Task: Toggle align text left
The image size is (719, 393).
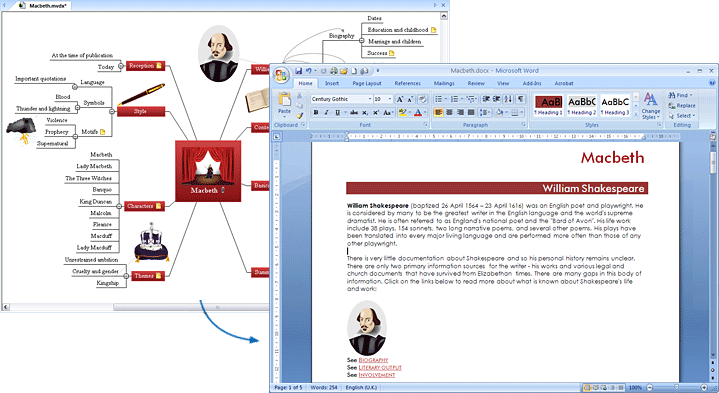Action: click(438, 112)
